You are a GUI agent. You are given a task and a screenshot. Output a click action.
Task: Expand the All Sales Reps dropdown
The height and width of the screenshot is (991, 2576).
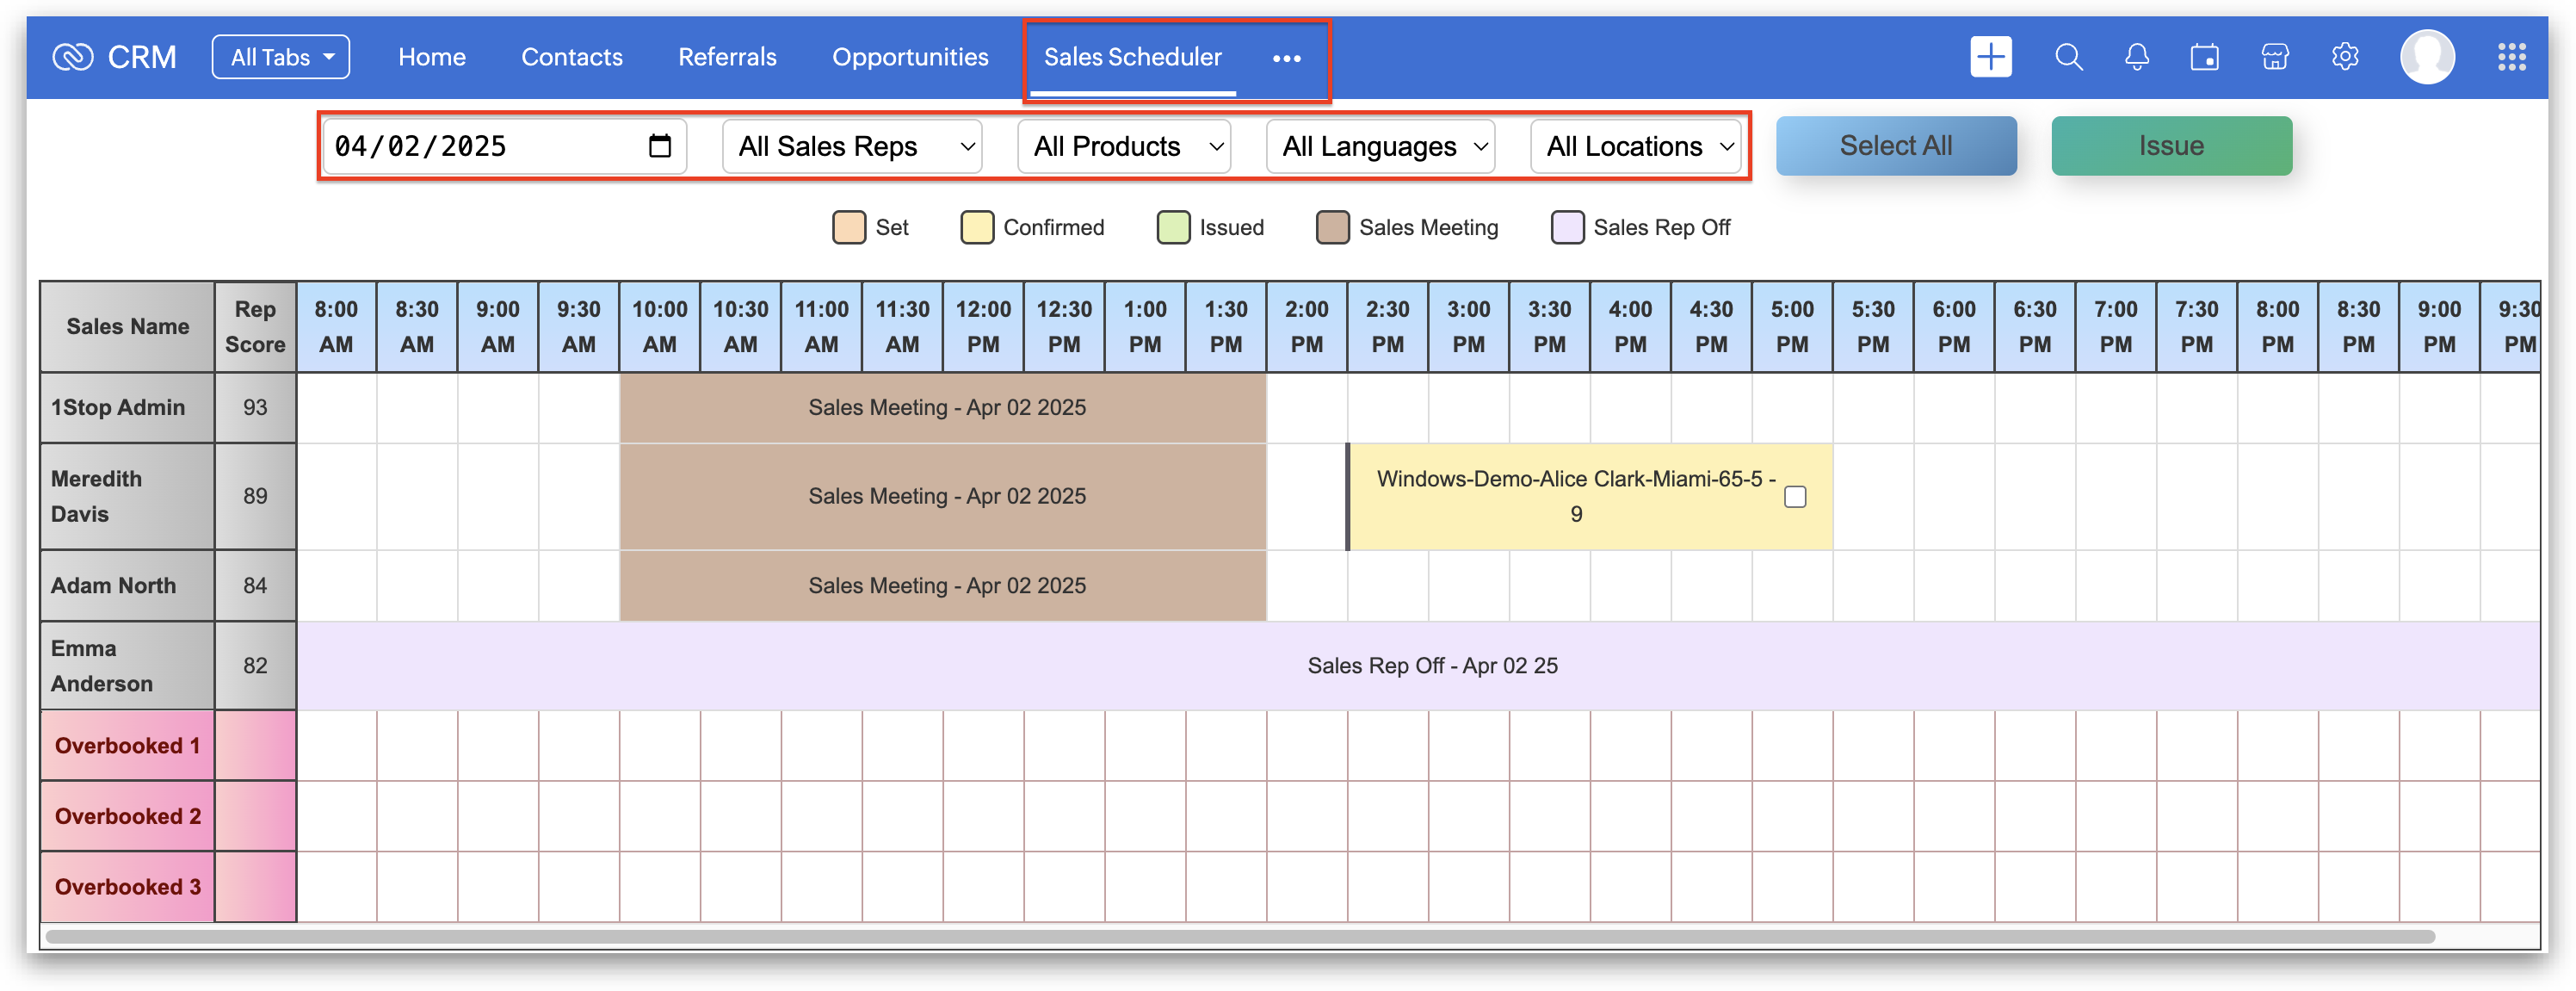point(852,146)
